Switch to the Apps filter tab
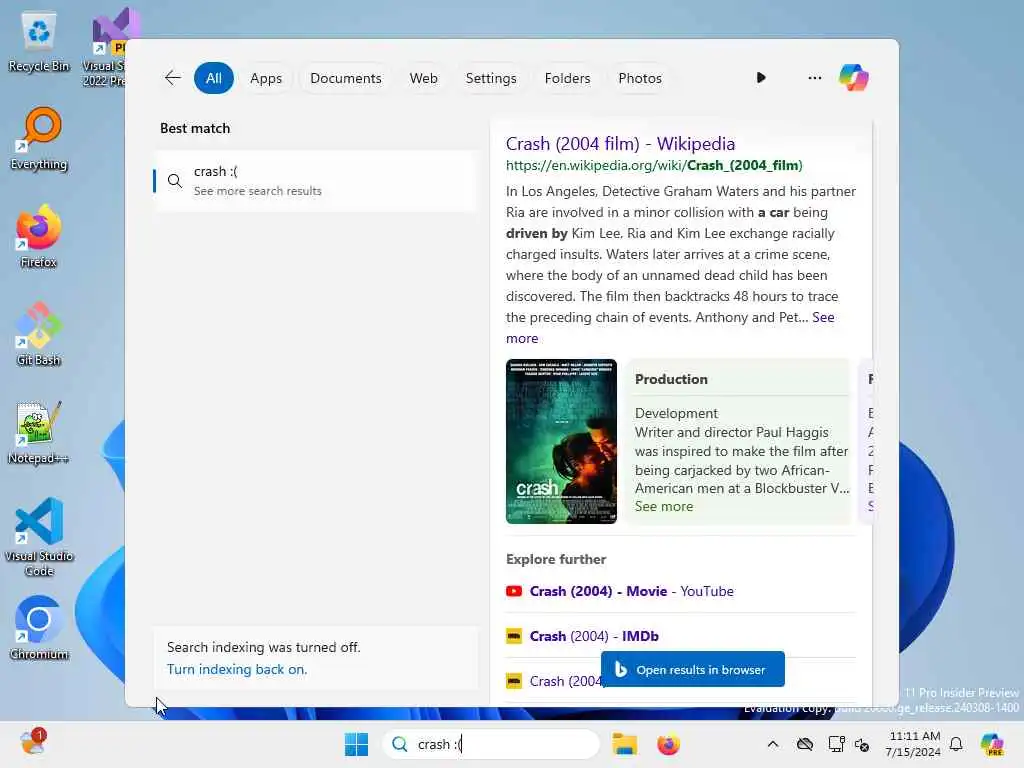1024x768 pixels. (x=266, y=78)
